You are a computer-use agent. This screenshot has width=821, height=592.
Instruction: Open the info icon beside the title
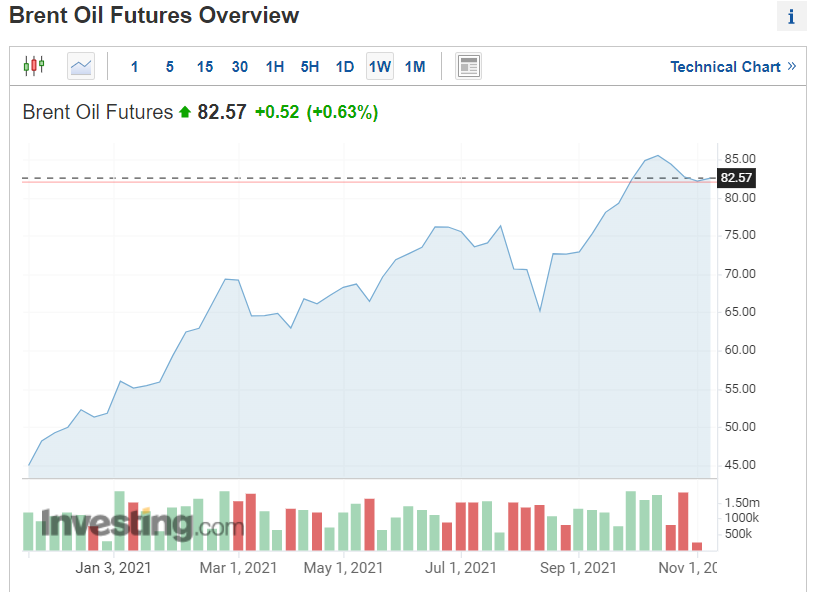point(791,17)
